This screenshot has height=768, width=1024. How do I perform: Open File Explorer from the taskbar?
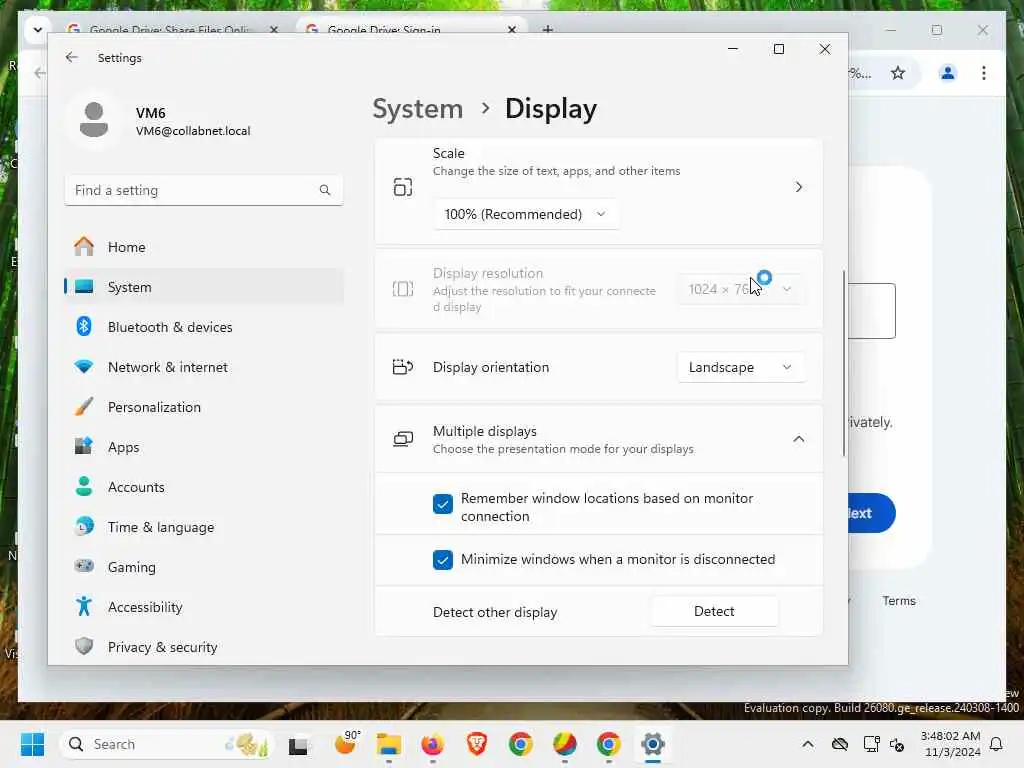click(x=389, y=744)
